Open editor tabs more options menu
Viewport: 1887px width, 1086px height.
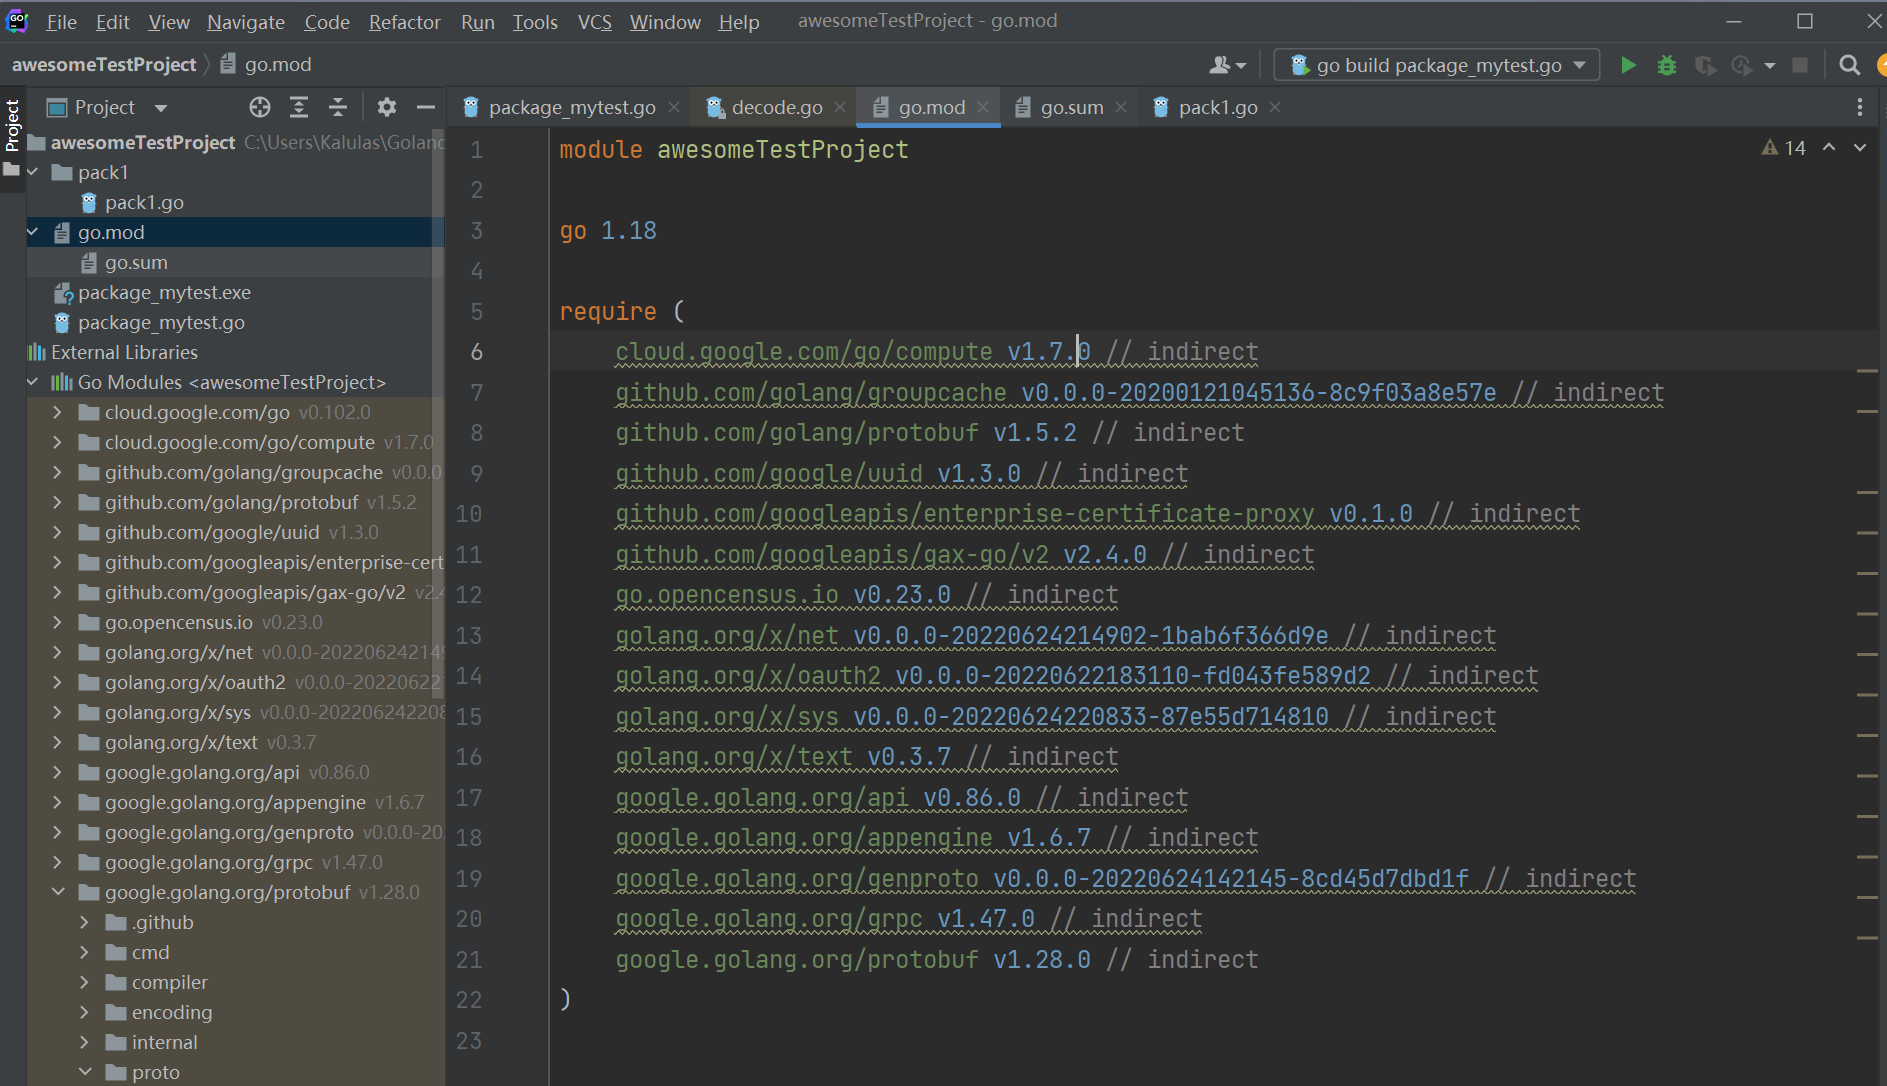(1860, 107)
